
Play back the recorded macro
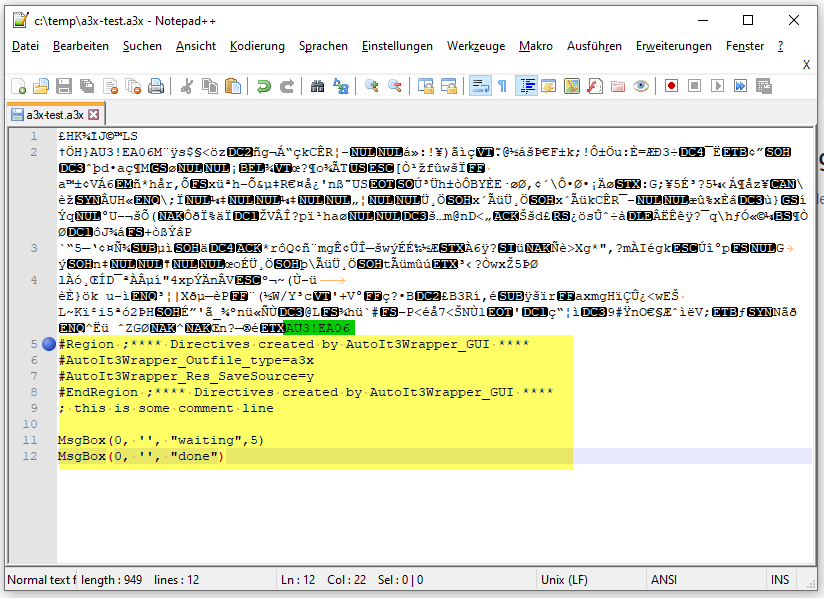[x=717, y=86]
